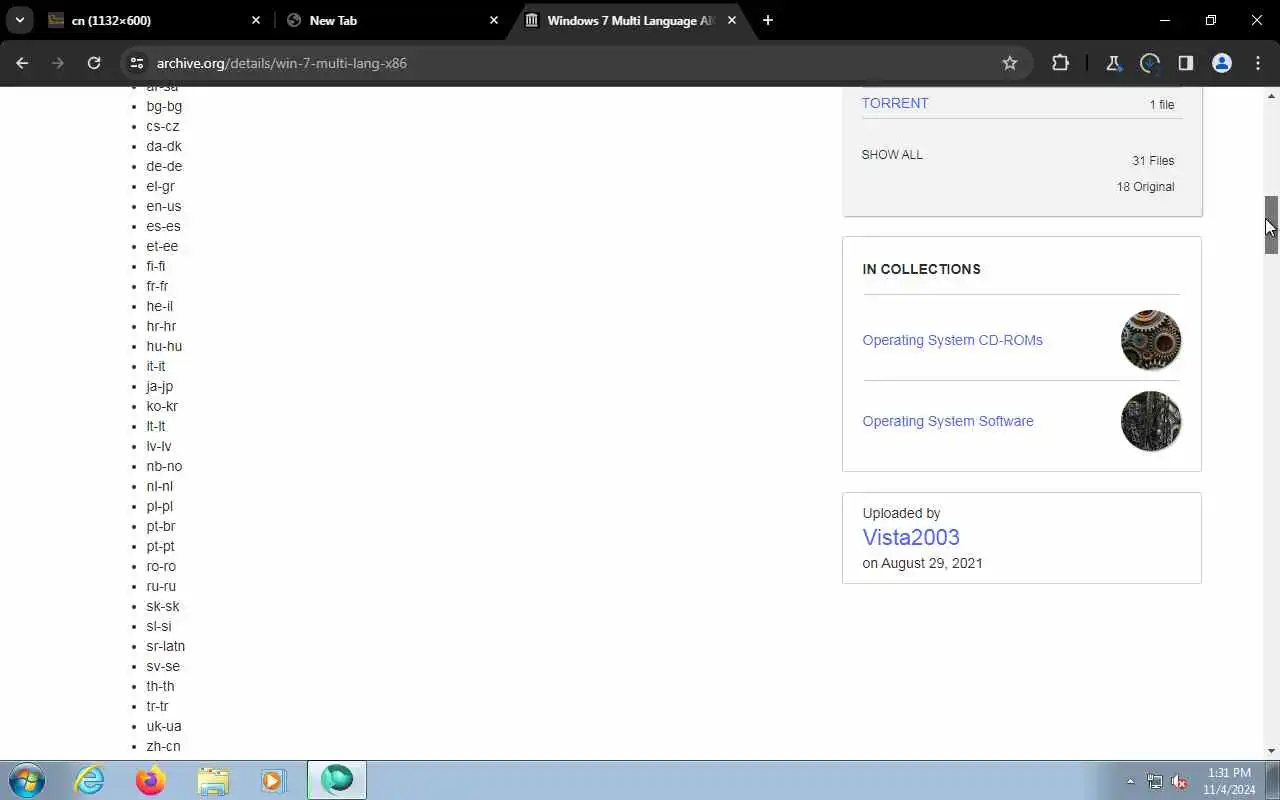Screen dimensions: 1280x800
Task: Open Chrome Labs flask icon
Action: (1113, 63)
